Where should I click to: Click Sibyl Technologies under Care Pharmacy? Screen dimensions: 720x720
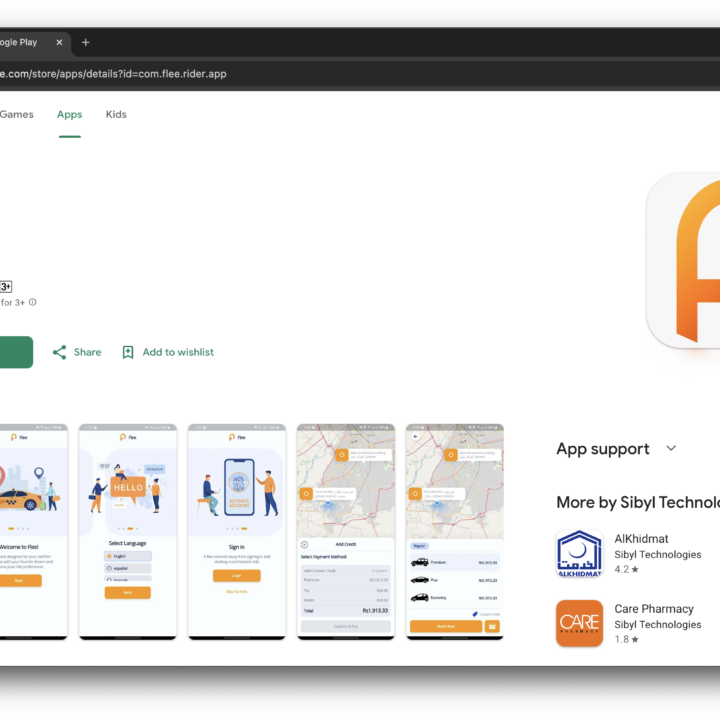[x=658, y=624]
